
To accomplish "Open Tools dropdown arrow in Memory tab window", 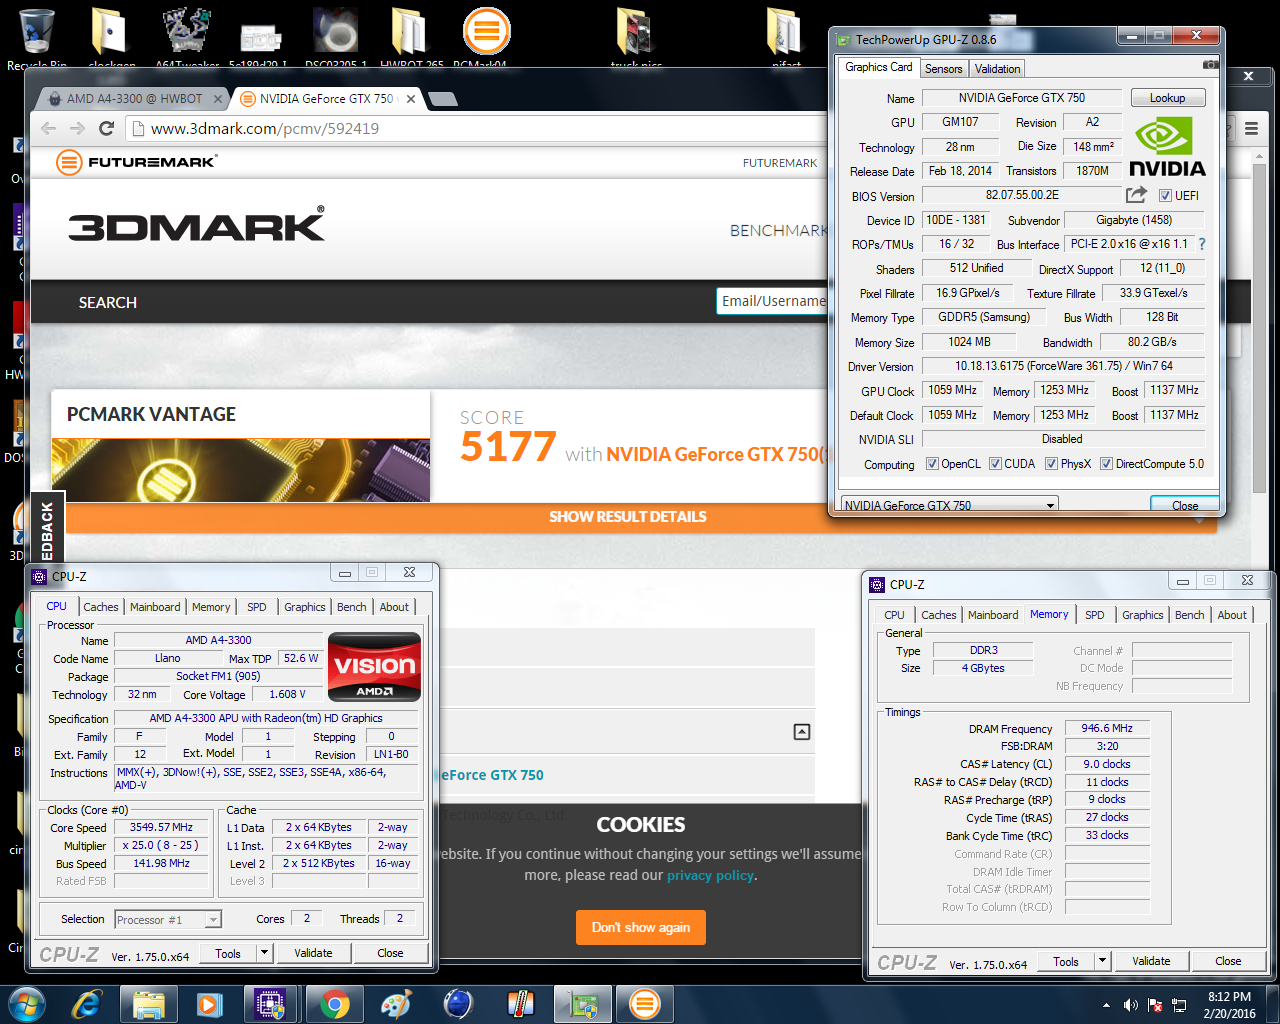I will (x=1102, y=961).
